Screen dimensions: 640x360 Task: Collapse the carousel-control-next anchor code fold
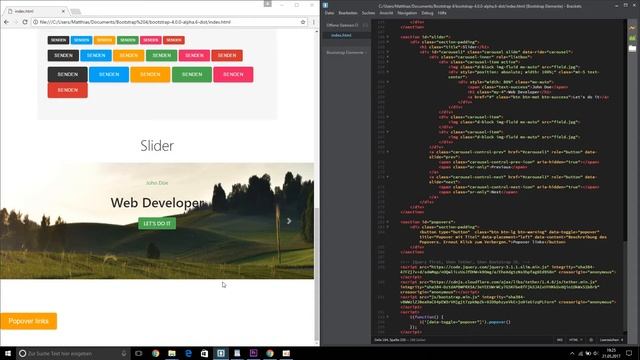[388, 177]
